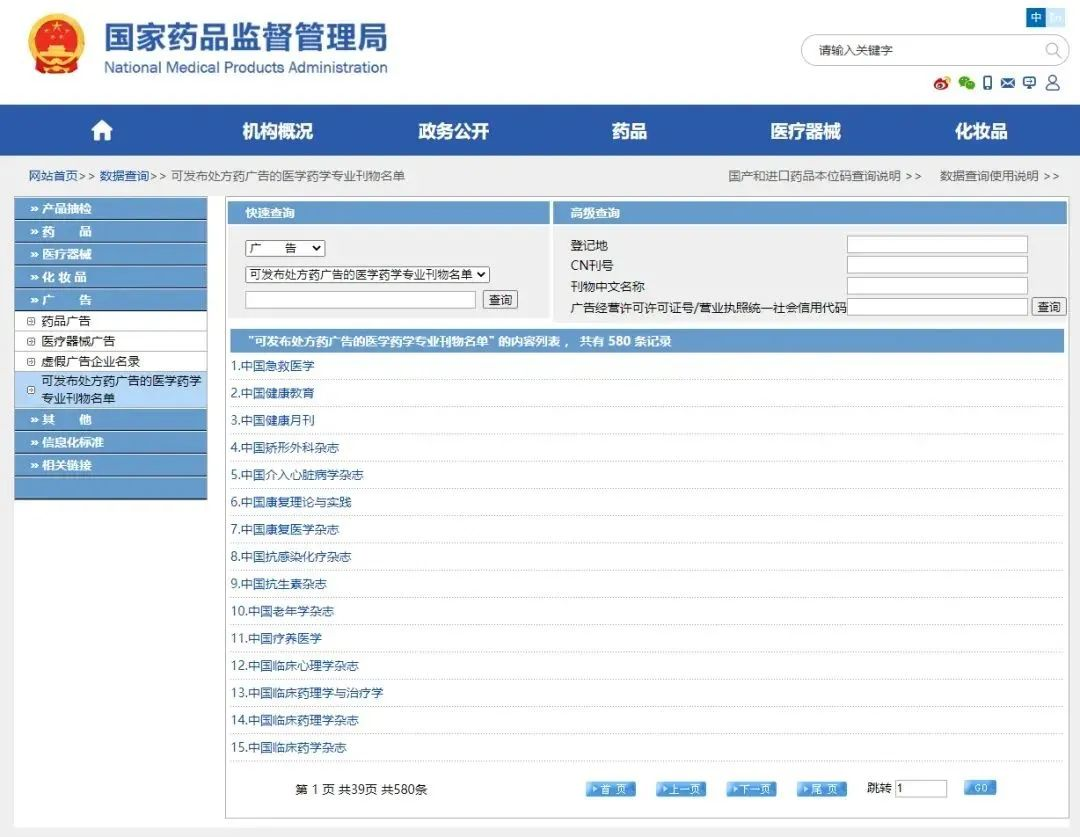1080x837 pixels.
Task: Expand the 可发布处方药广告的医学药学专业刊物名单 tree node
Action: pos(31,389)
